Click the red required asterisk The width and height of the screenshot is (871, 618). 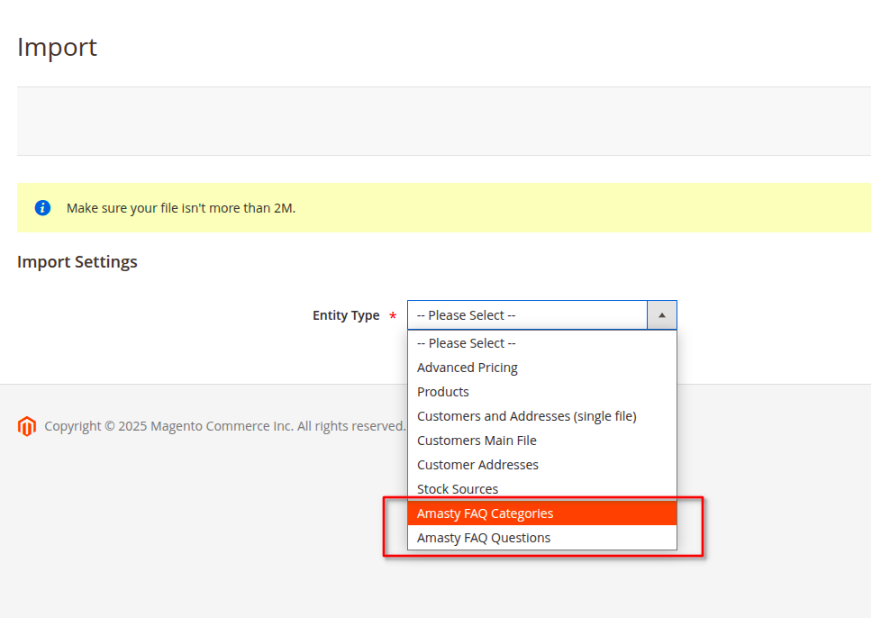pyautogui.click(x=393, y=316)
